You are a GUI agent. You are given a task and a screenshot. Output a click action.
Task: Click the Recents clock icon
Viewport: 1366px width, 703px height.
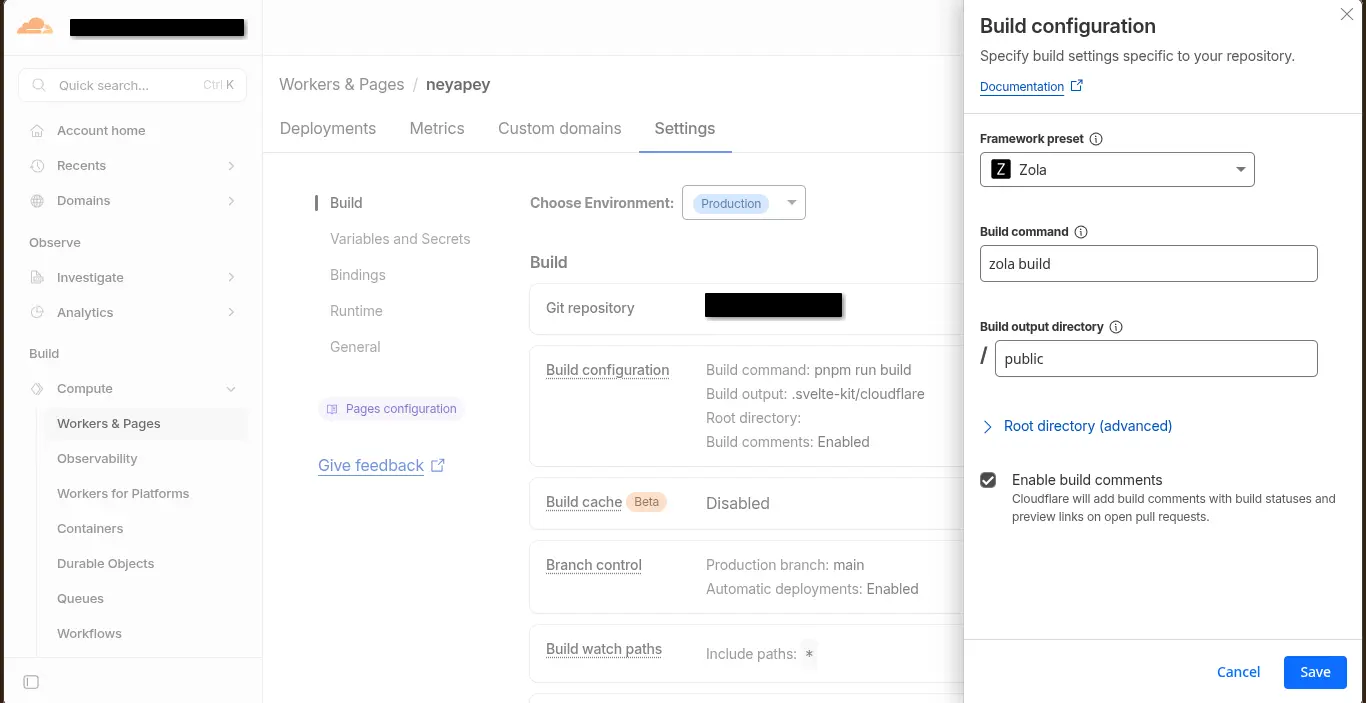[x=37, y=166]
